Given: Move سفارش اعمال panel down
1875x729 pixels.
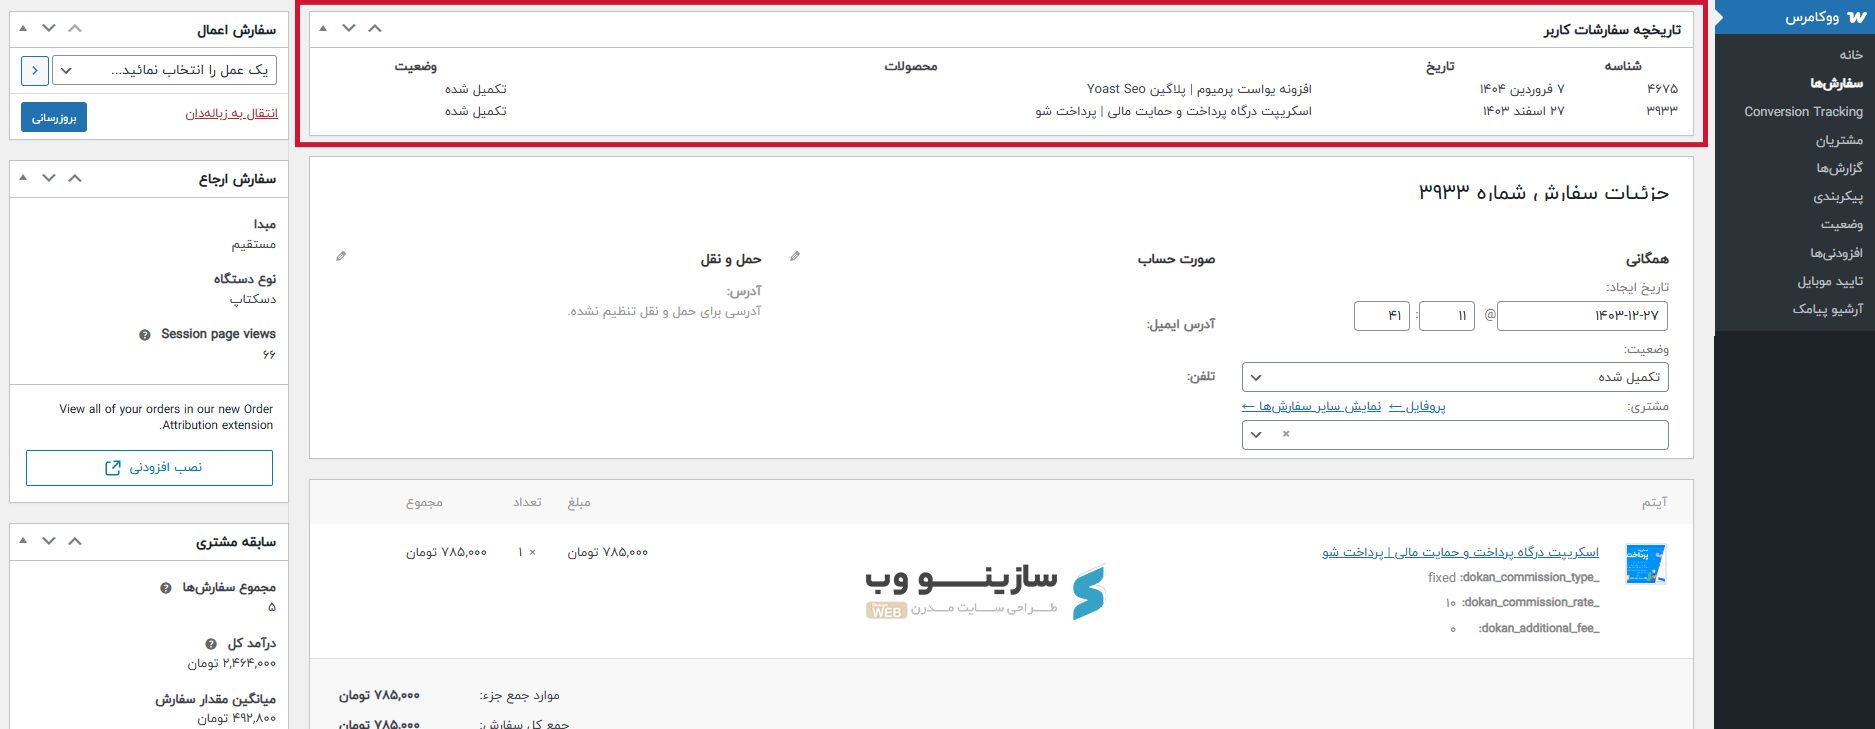Looking at the screenshot, I should tap(49, 29).
